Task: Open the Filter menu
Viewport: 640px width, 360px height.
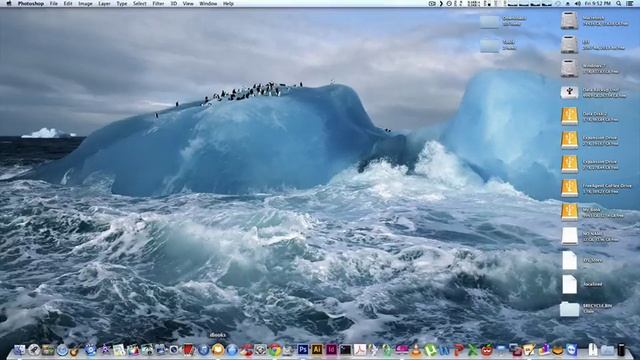Action: pos(158,3)
